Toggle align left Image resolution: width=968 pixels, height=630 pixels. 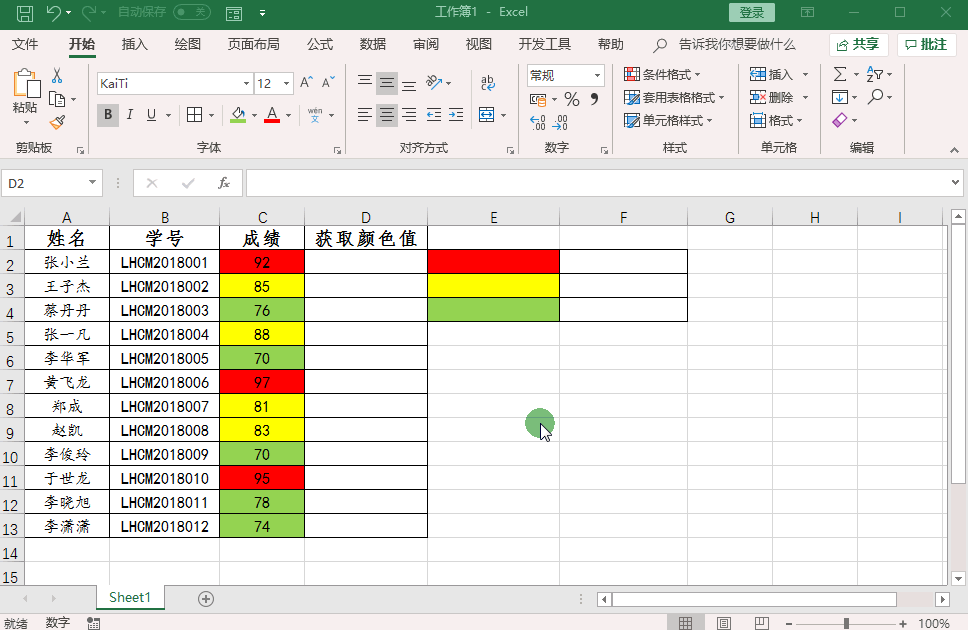click(x=365, y=115)
